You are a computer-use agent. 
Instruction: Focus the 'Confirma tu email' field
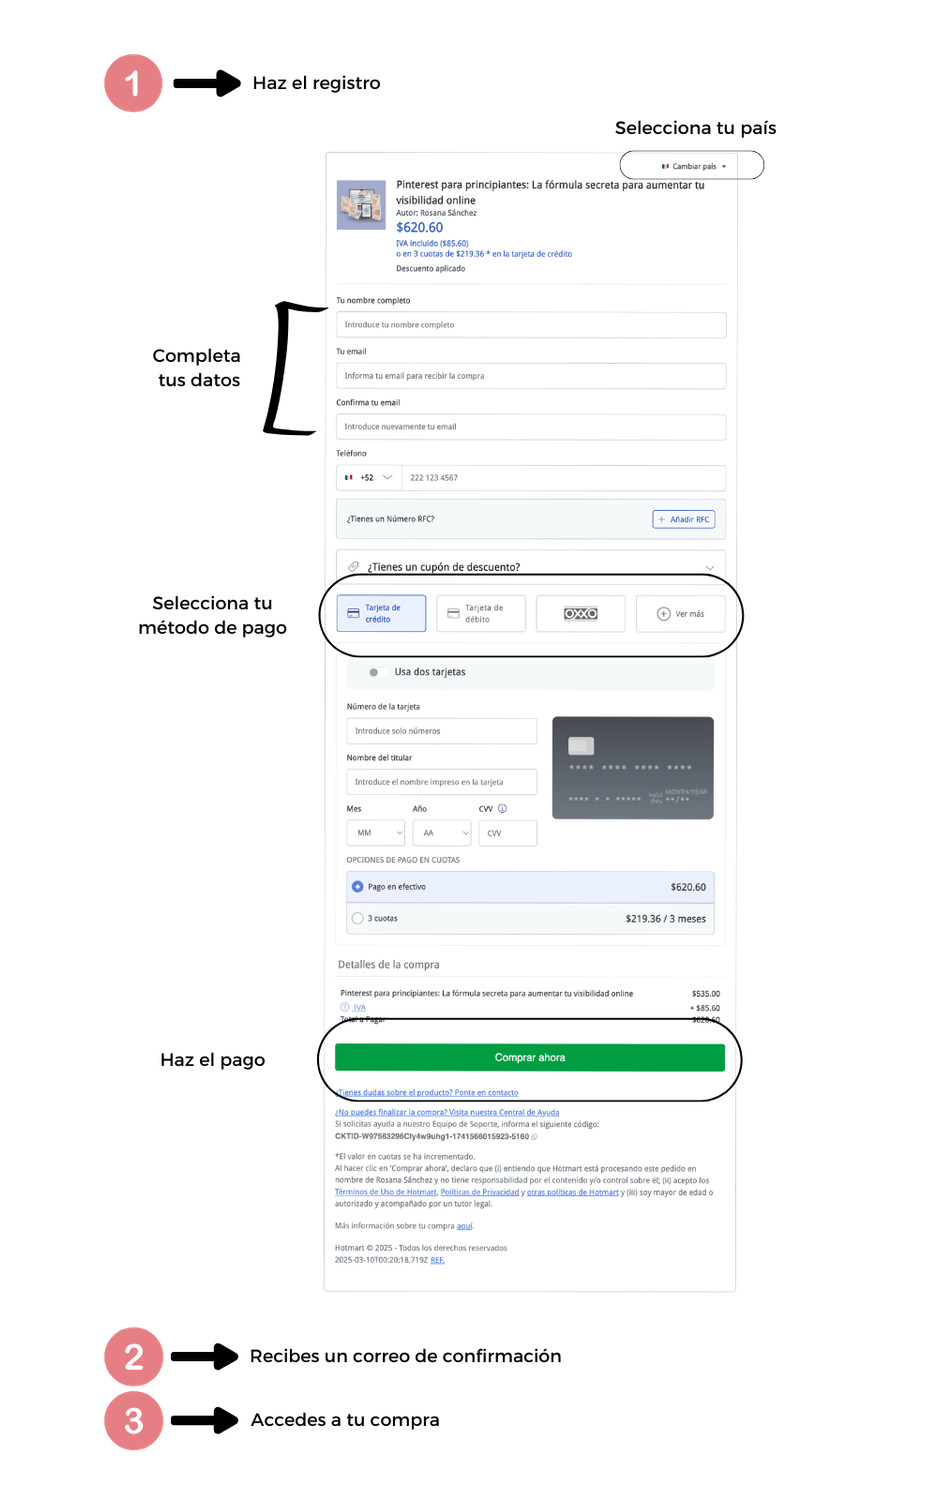click(531, 427)
